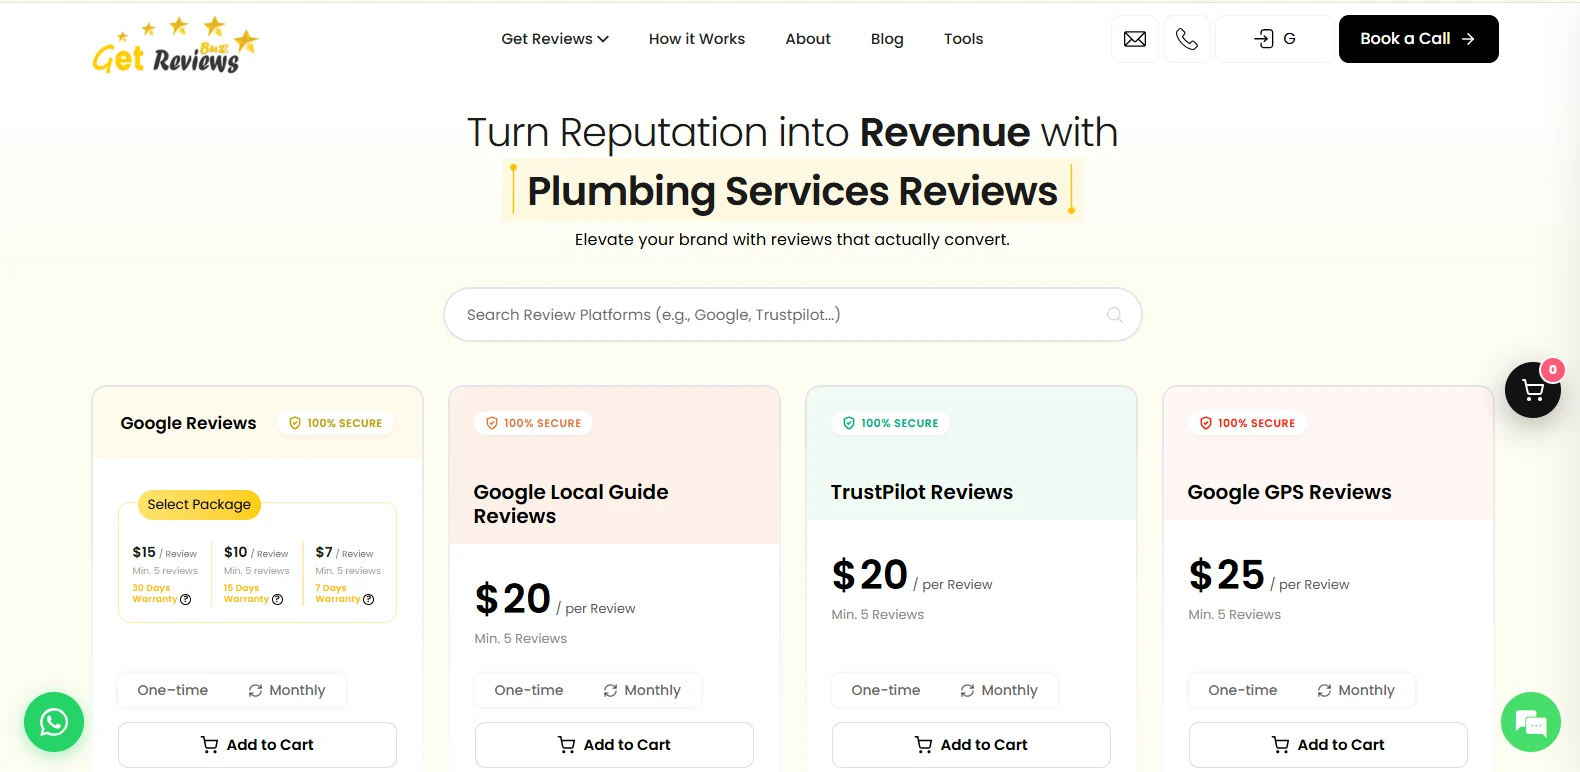The width and height of the screenshot is (1580, 772).
Task: Click the Google Reviews card title
Action: [x=188, y=423]
